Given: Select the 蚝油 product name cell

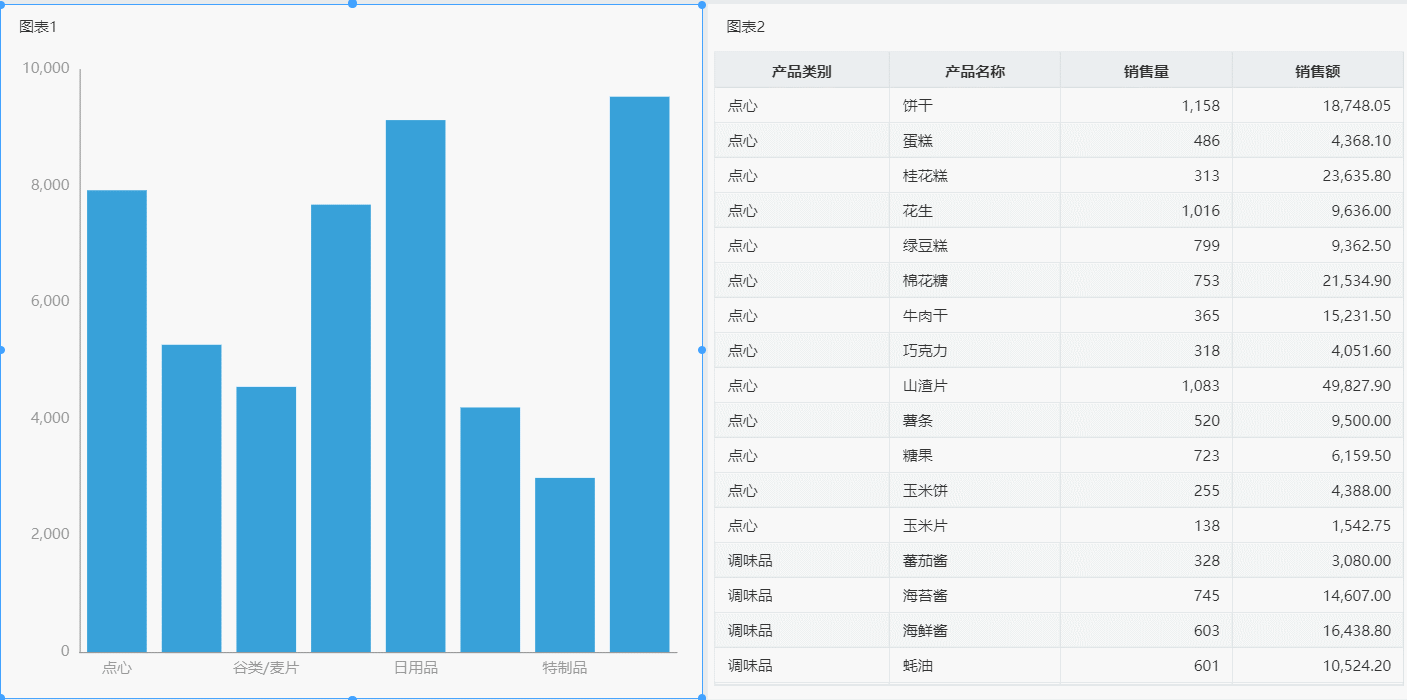Looking at the screenshot, I should [x=975, y=665].
